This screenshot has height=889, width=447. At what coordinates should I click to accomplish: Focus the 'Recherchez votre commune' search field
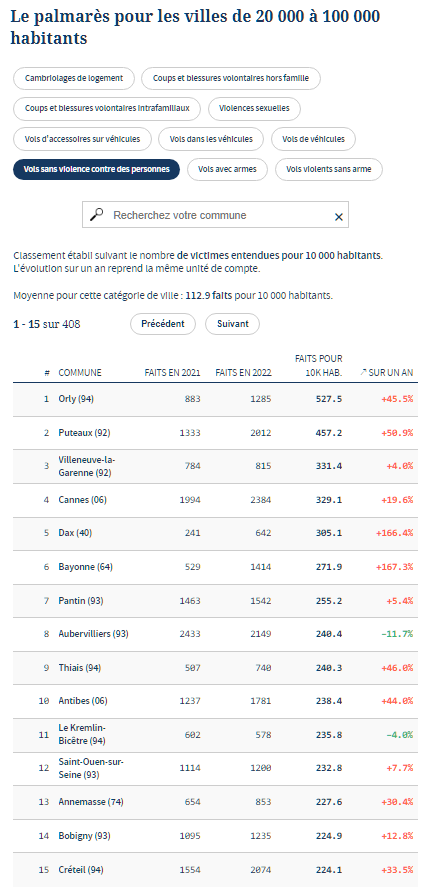click(216, 215)
